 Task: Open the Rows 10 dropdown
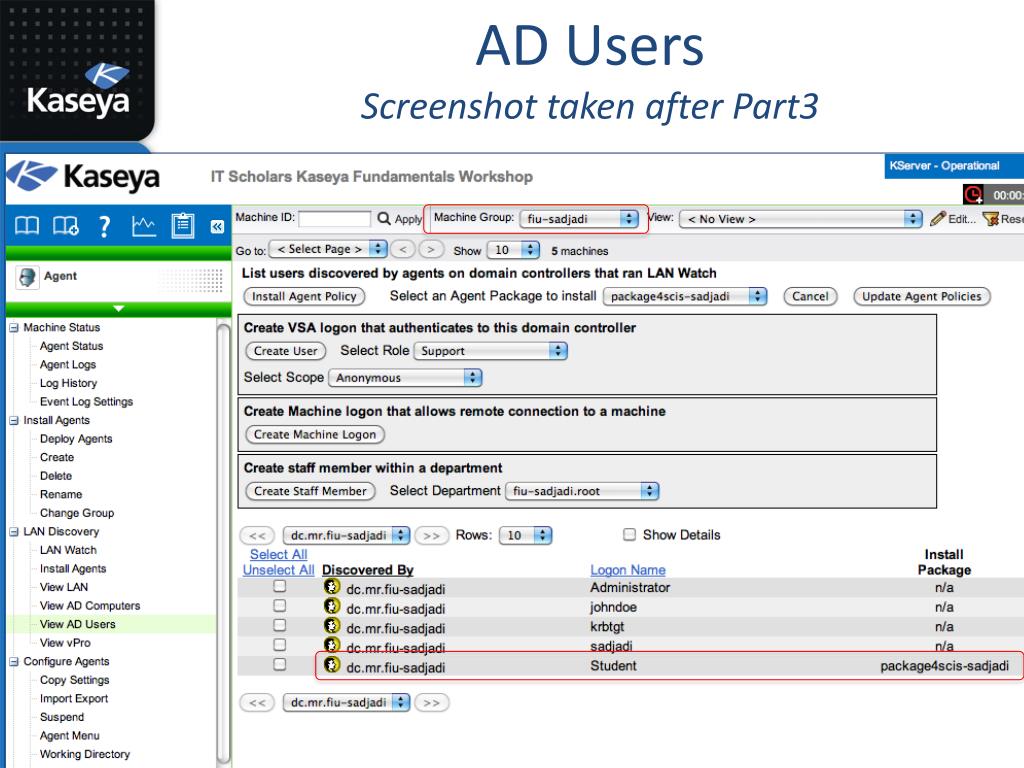coord(525,536)
